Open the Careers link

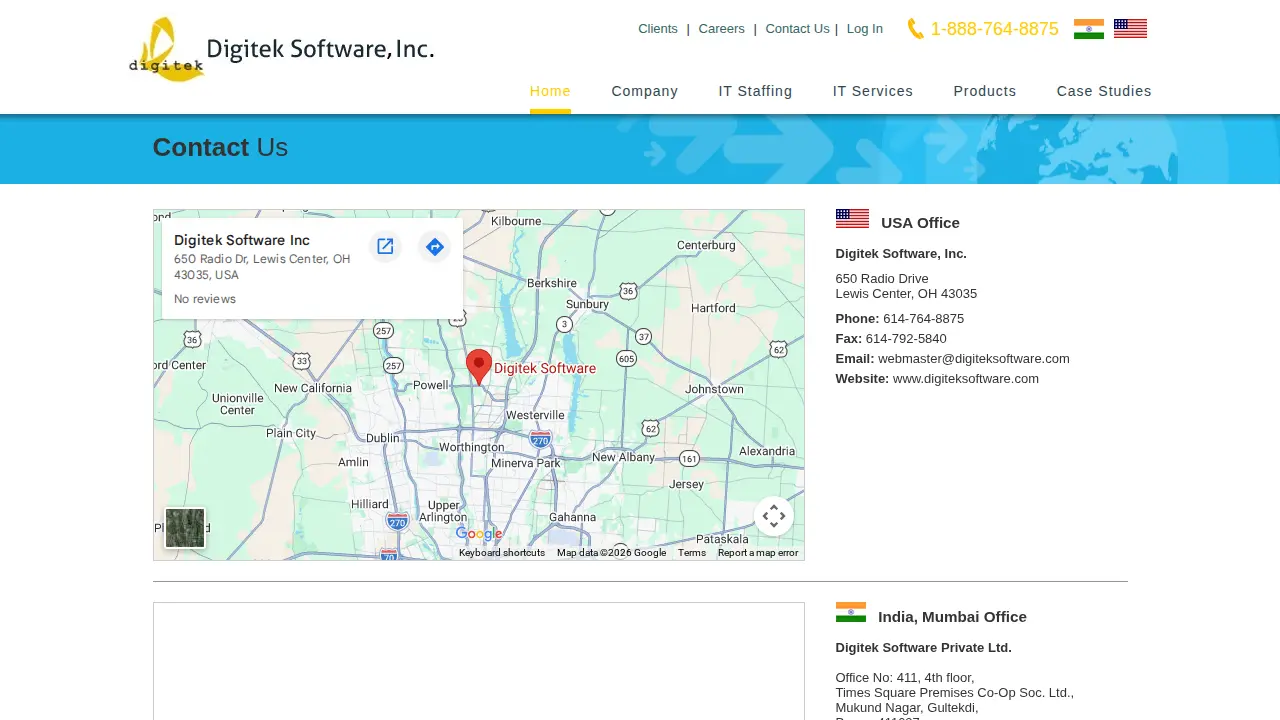(721, 29)
